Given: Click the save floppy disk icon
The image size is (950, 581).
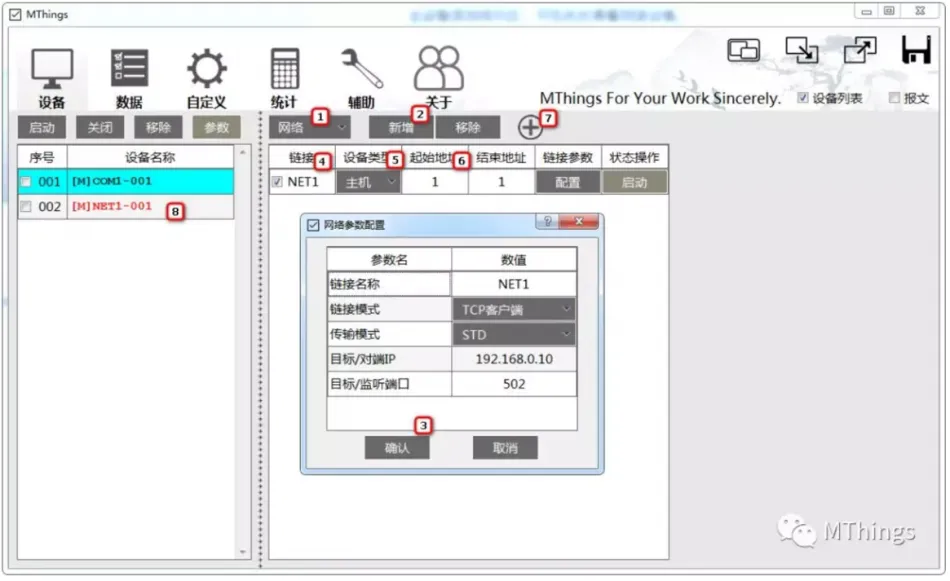Looking at the screenshot, I should coord(916,50).
